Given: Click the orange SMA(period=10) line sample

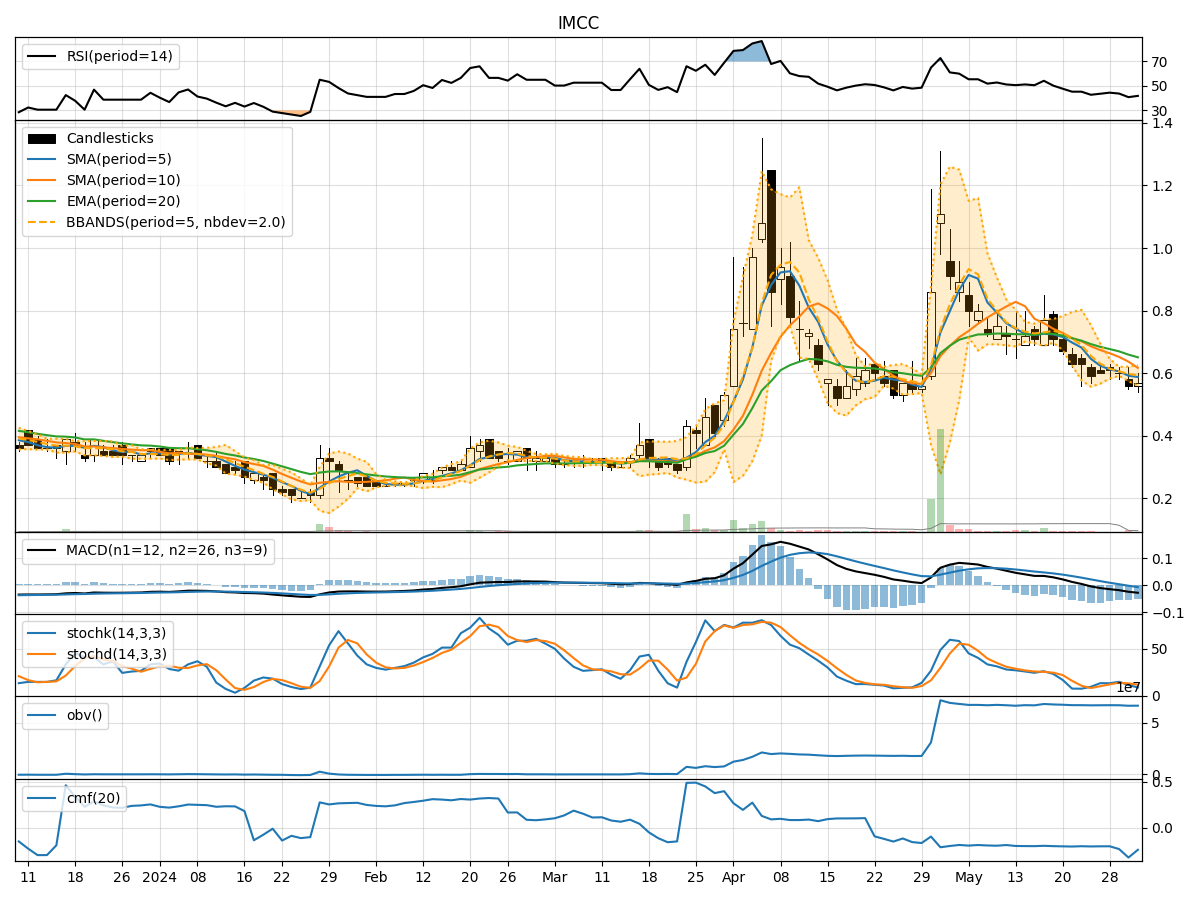Looking at the screenshot, I should pos(40,182).
